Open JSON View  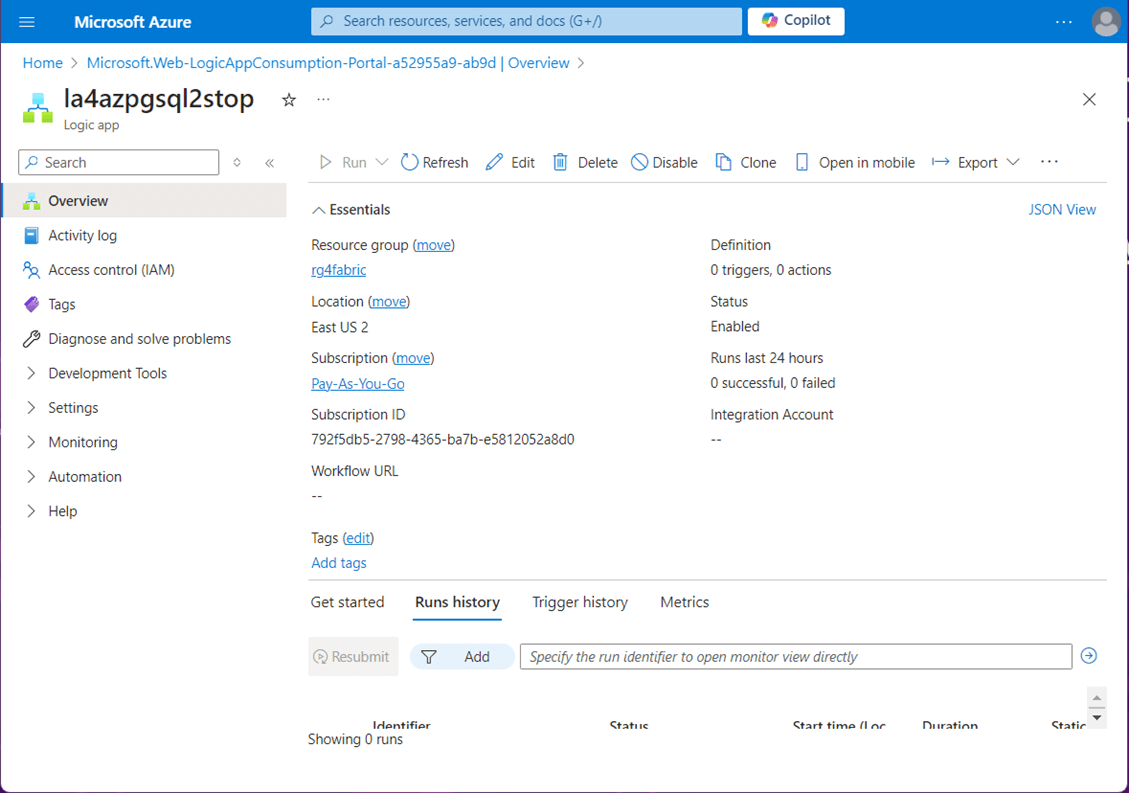click(x=1062, y=210)
